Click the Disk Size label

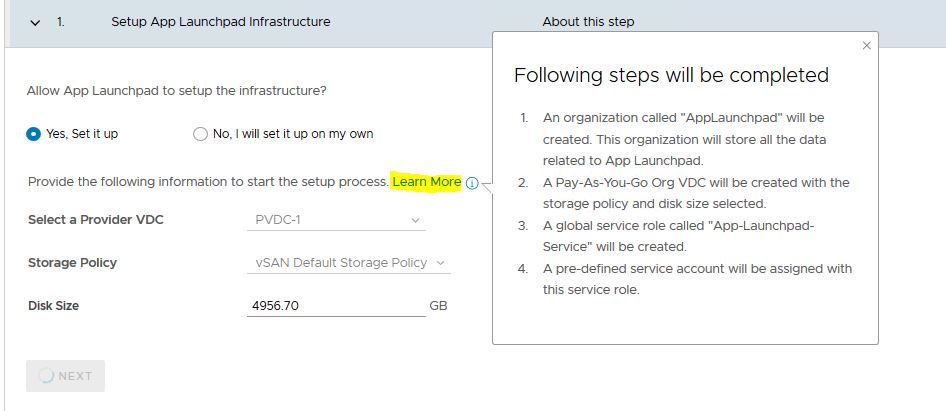(x=53, y=305)
